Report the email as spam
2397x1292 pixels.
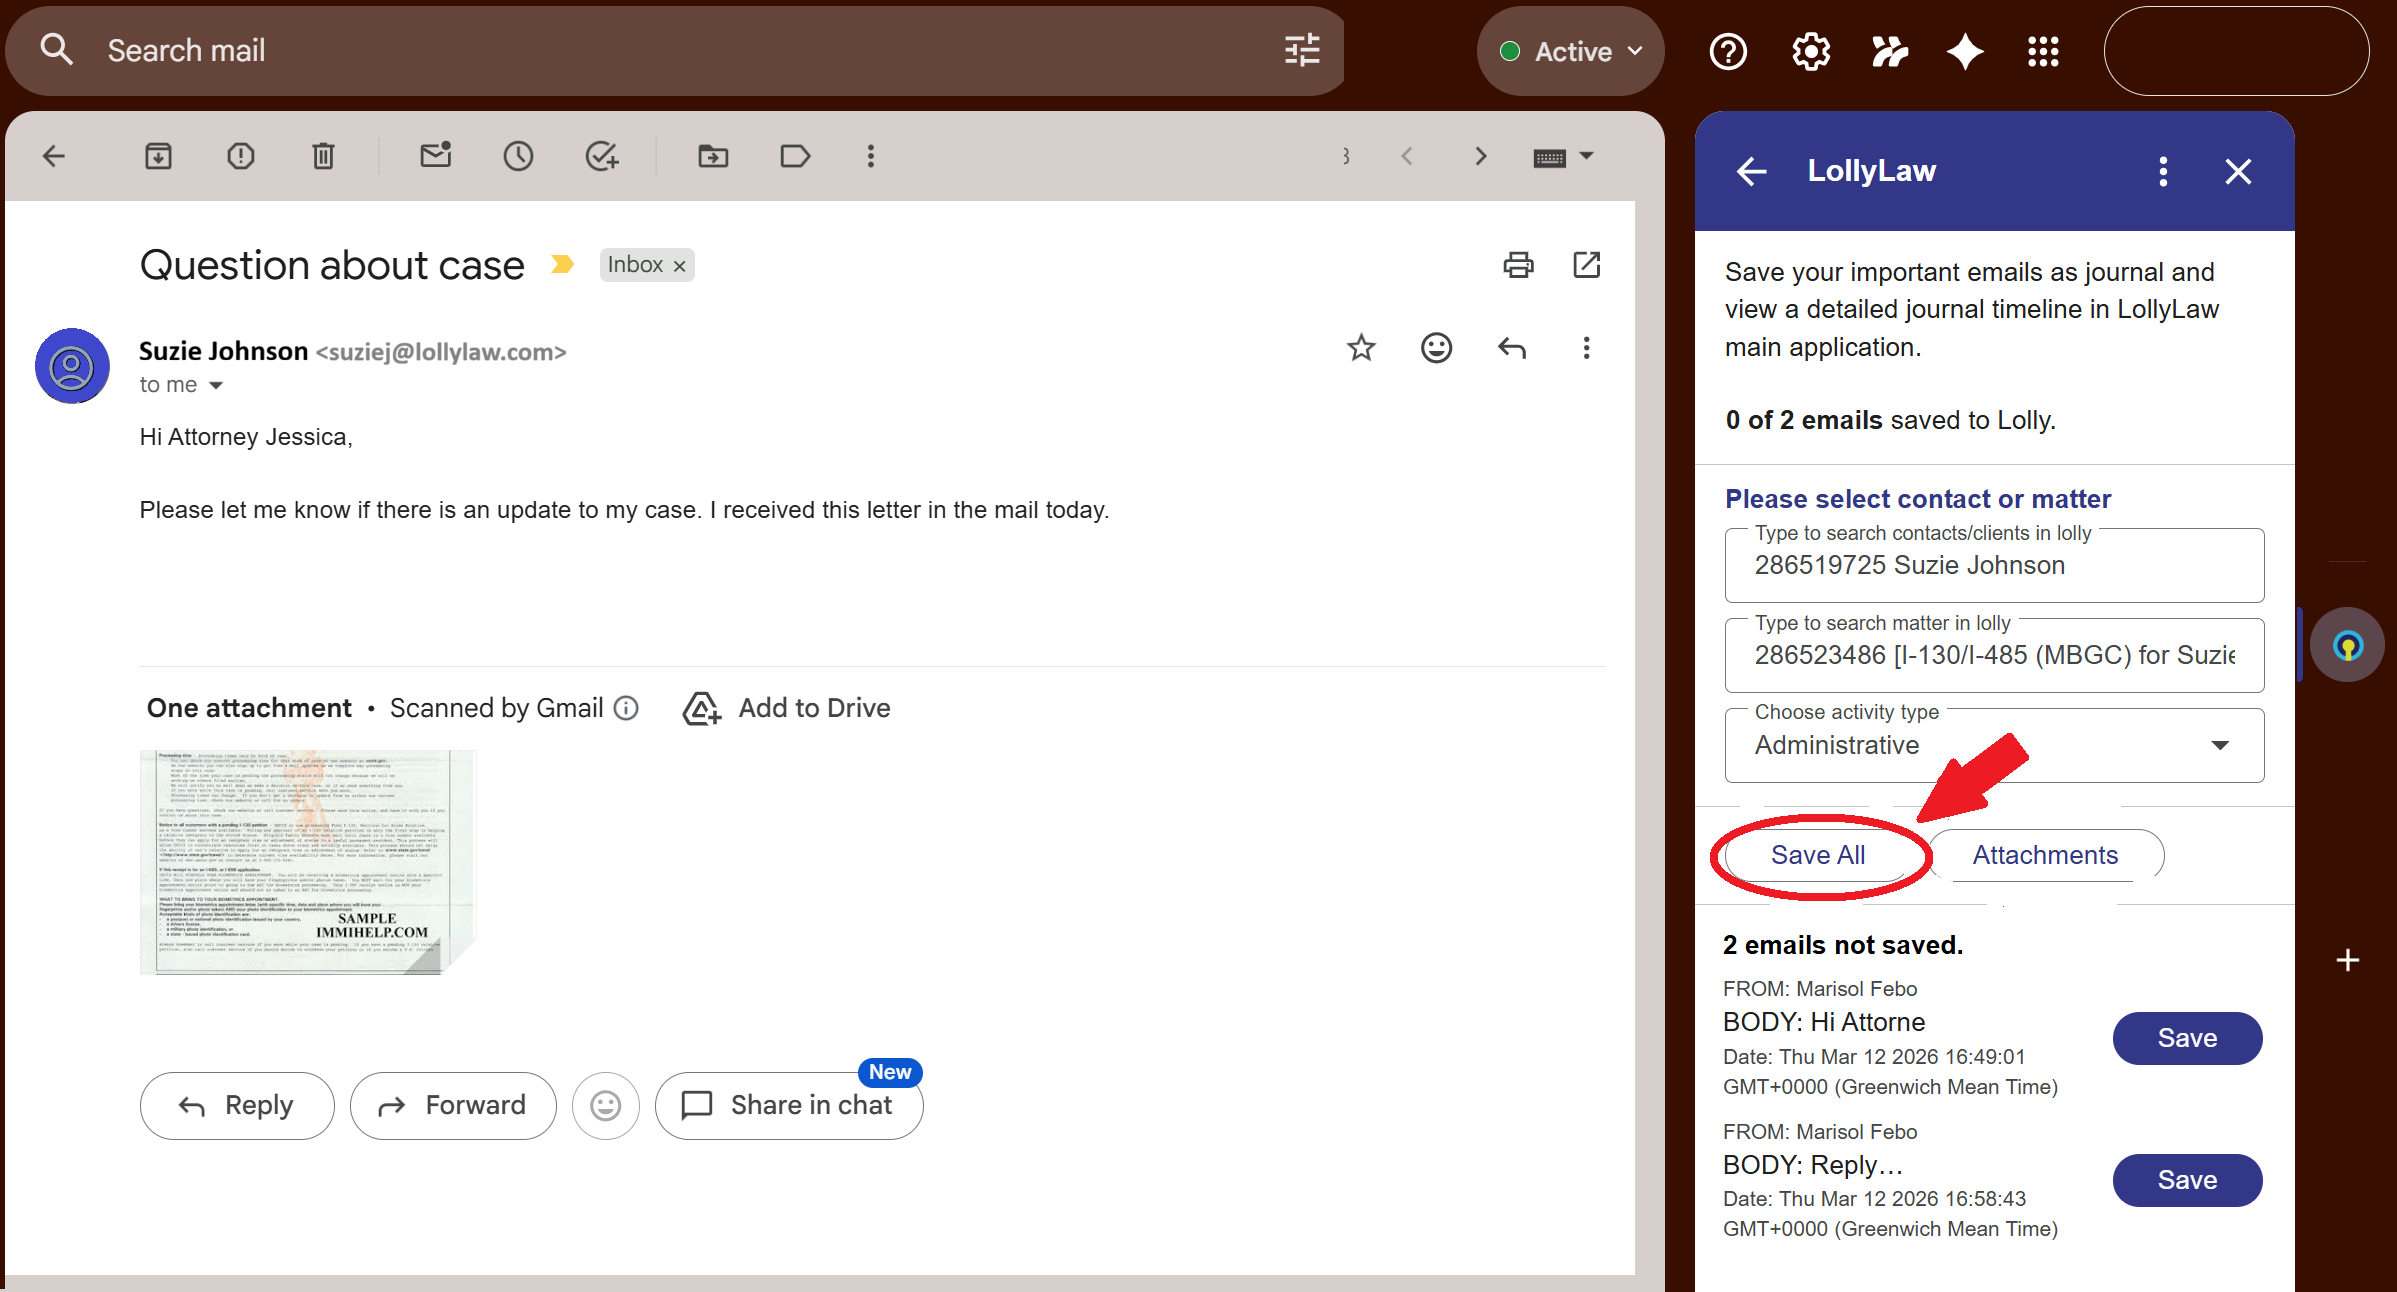pyautogui.click(x=240, y=156)
